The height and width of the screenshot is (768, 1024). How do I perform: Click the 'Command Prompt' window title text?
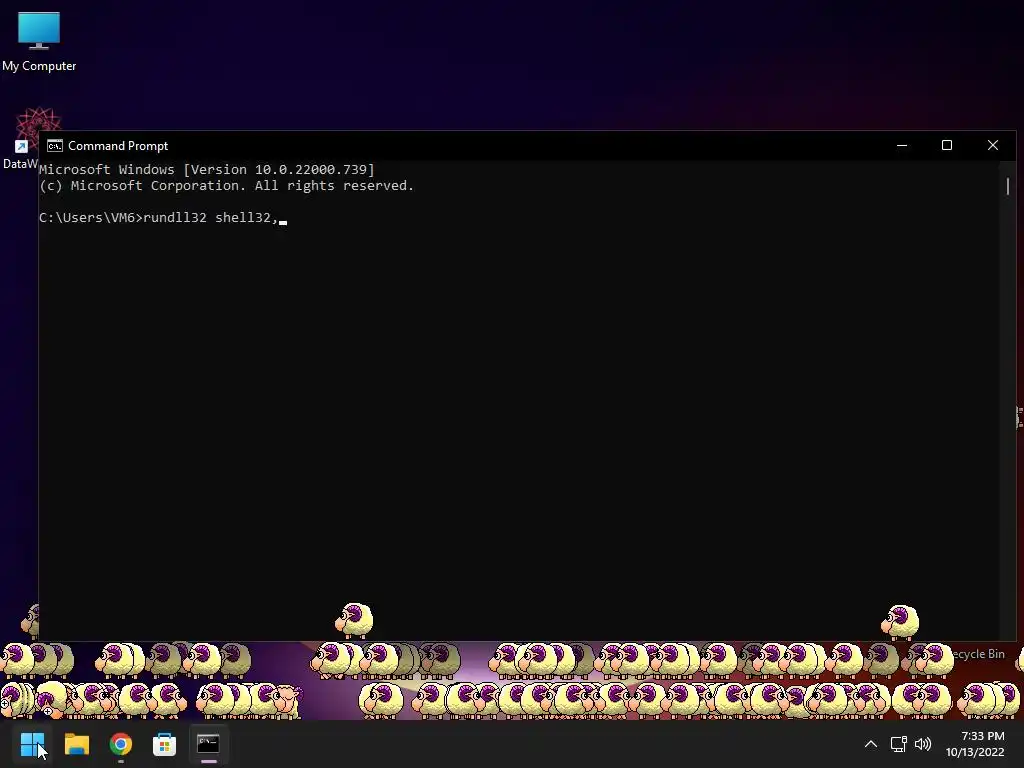pyautogui.click(x=118, y=146)
